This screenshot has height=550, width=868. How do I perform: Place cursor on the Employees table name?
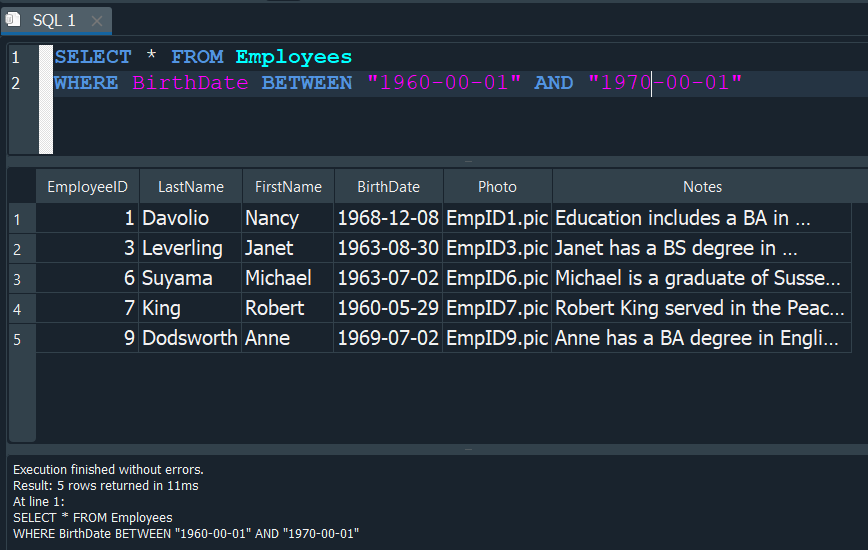[294, 57]
